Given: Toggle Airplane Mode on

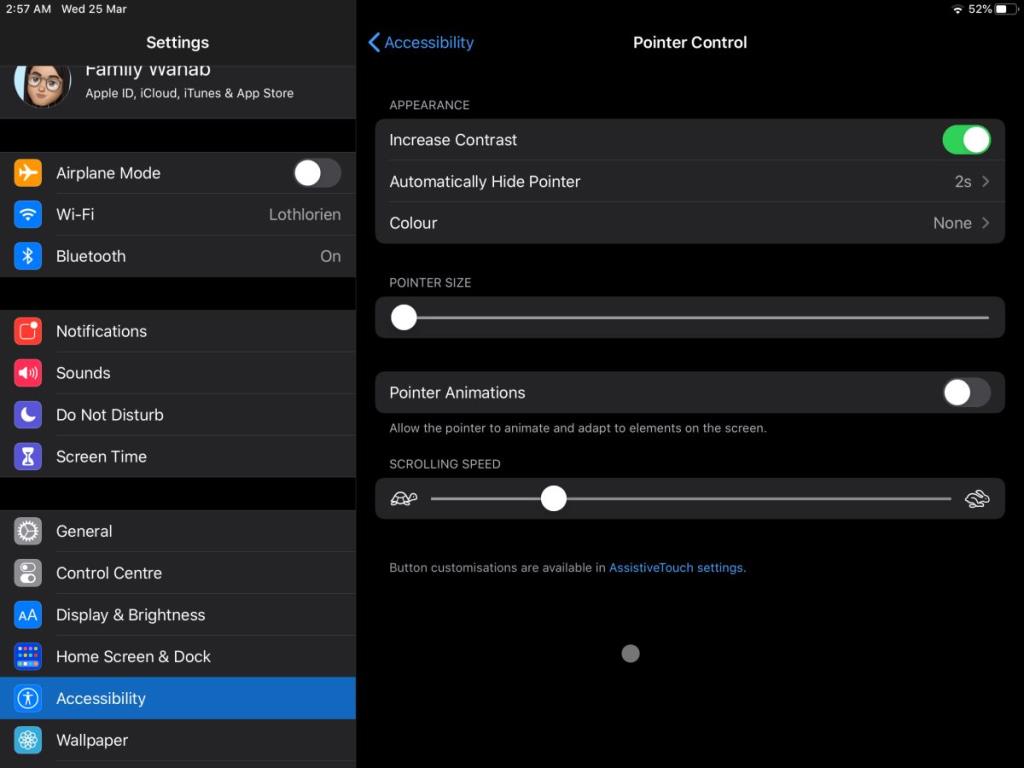Looking at the screenshot, I should pyautogui.click(x=317, y=173).
